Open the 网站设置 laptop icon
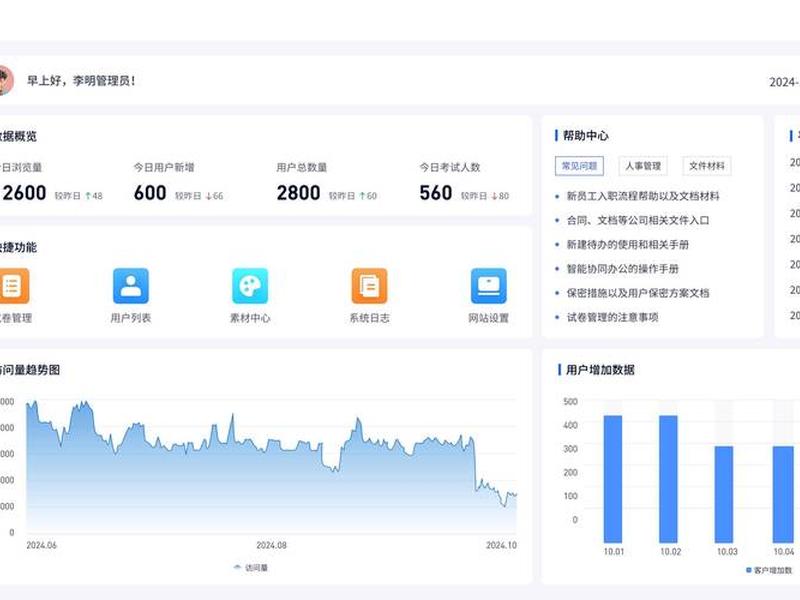 coord(489,286)
